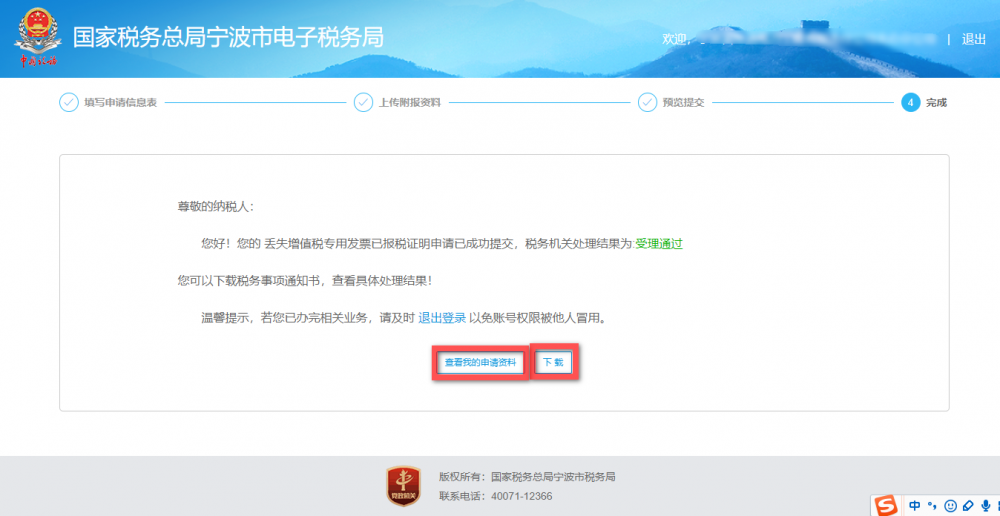
Task: Go to the 填写申请信息表 step
Action: pyautogui.click(x=121, y=103)
